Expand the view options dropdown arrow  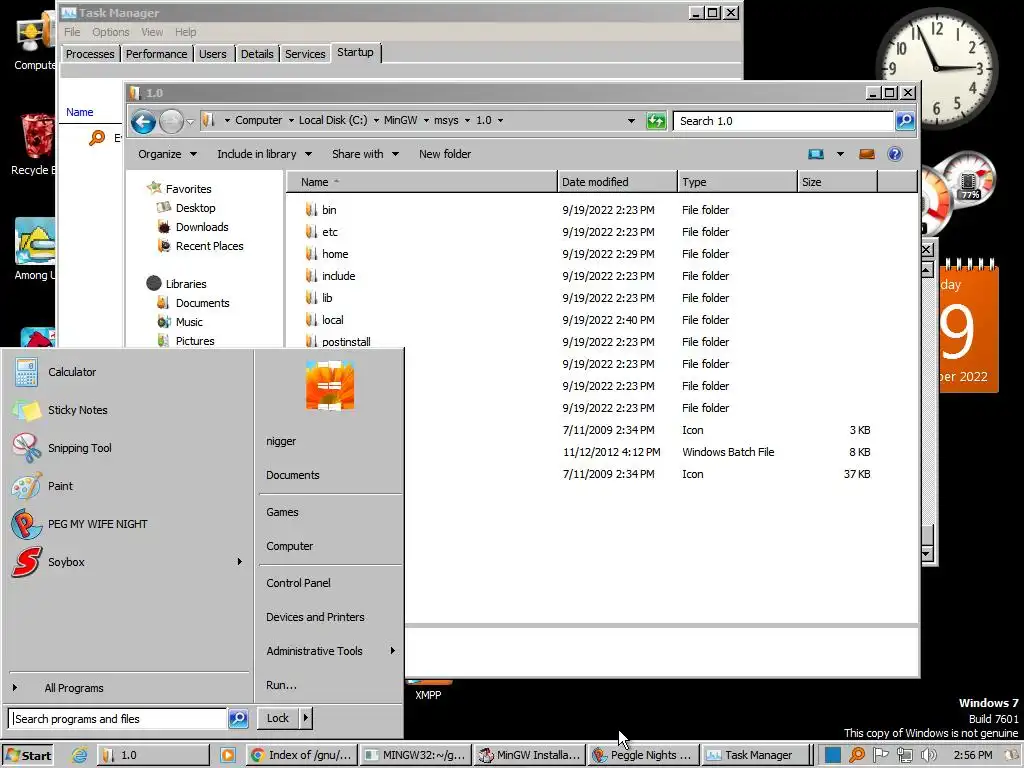tap(840, 154)
